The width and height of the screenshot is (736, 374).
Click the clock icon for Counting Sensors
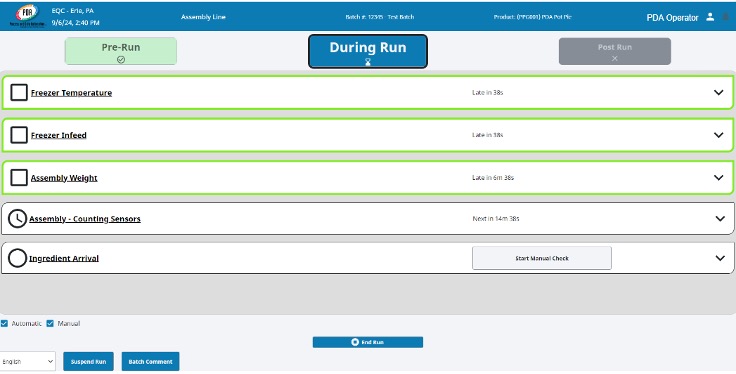pyautogui.click(x=17, y=219)
